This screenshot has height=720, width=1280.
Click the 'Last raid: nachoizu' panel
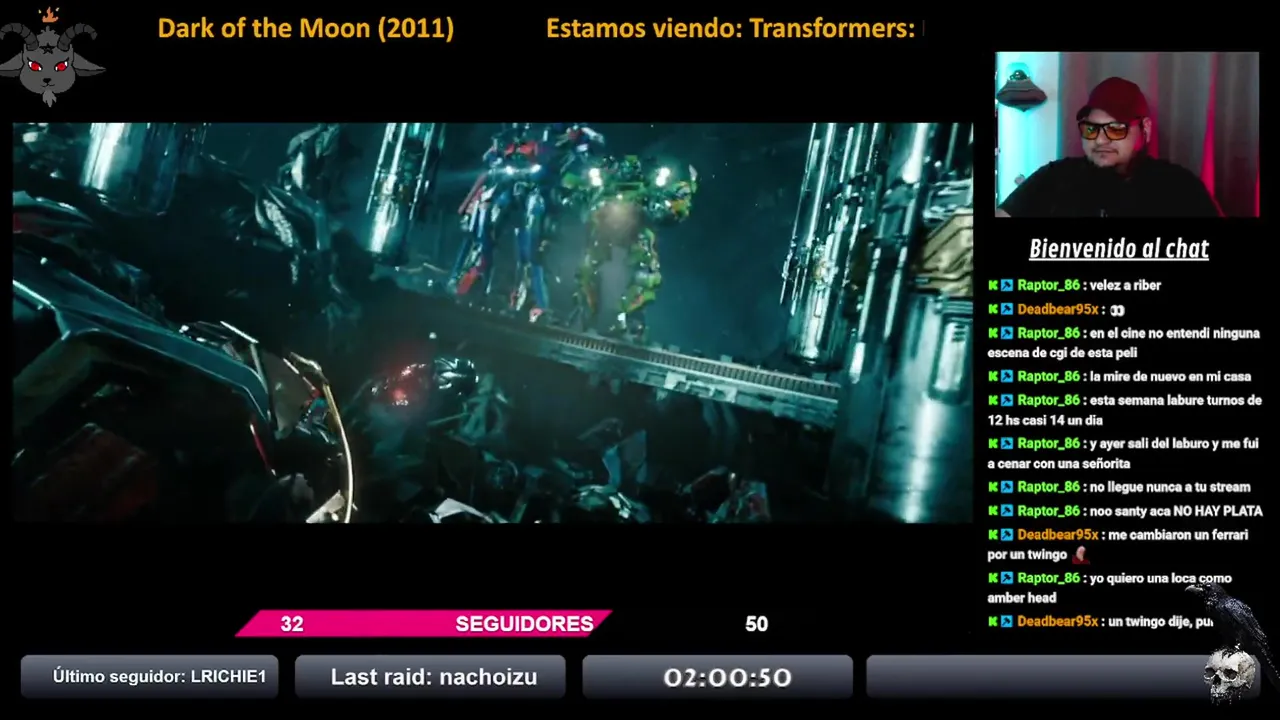pos(430,677)
